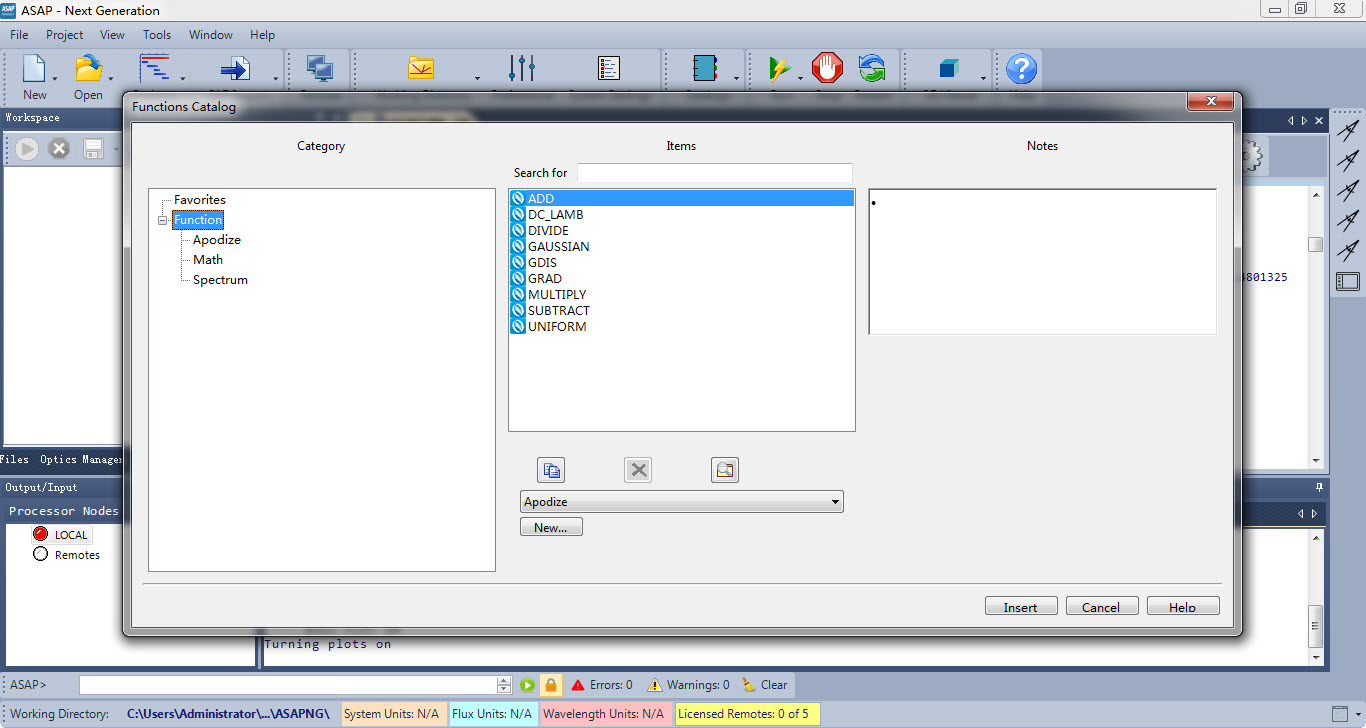Click the copy item icon below Items list
Viewport: 1366px width, 728px height.
tap(551, 470)
